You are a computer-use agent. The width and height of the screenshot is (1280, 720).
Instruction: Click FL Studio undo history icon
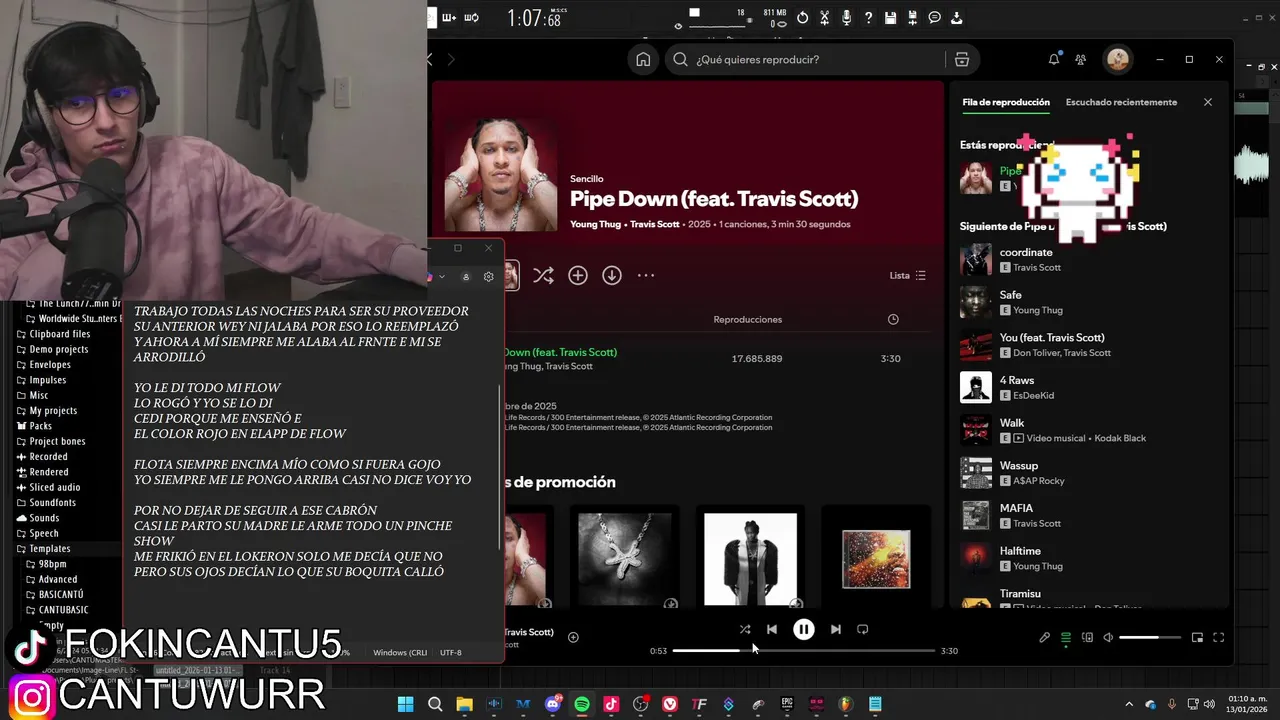click(x=802, y=17)
